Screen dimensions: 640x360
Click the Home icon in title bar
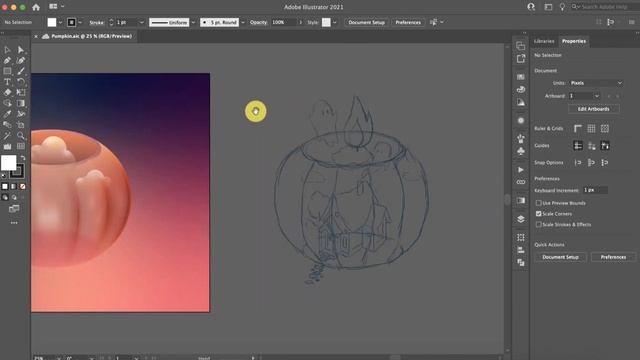click(x=36, y=7)
